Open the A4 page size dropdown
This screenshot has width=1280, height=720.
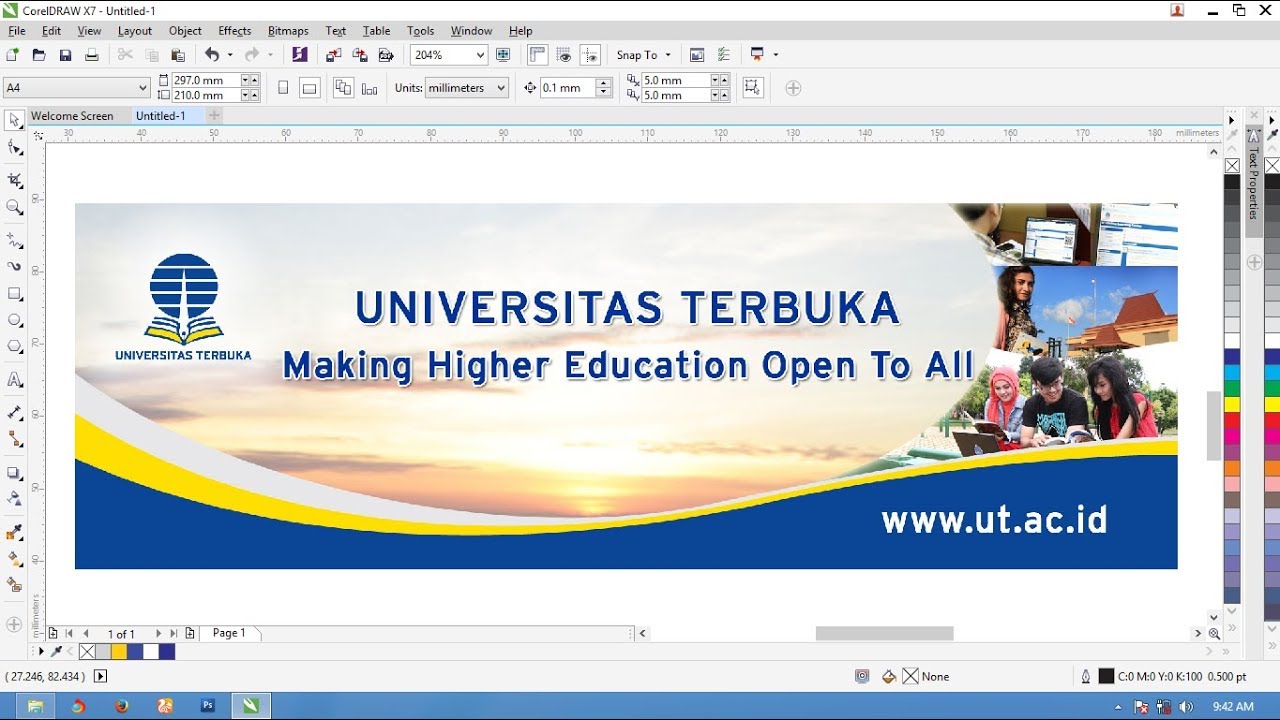tap(143, 88)
